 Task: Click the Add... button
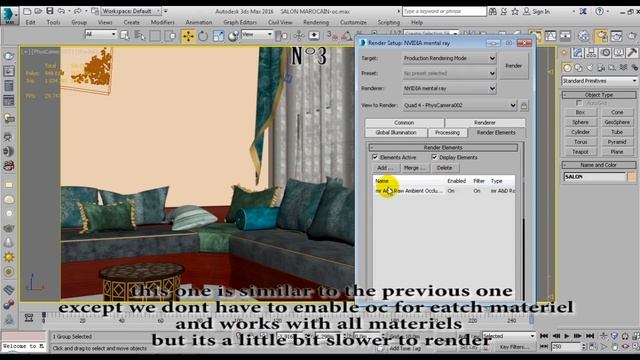tap(384, 168)
